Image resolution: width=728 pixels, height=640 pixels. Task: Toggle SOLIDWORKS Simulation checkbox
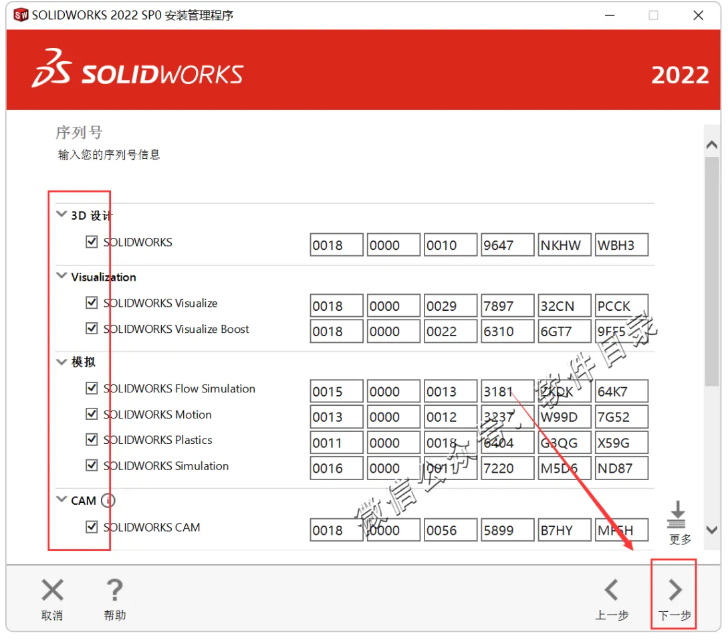click(91, 465)
